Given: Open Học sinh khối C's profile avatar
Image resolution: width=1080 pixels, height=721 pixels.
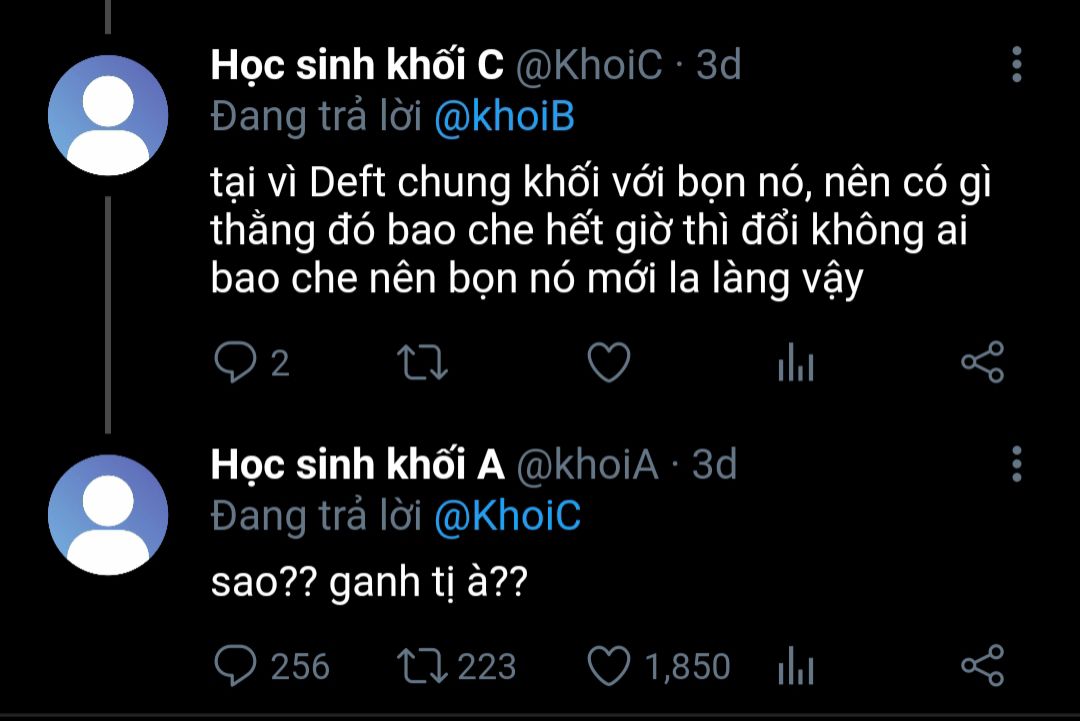Looking at the screenshot, I should click(108, 115).
